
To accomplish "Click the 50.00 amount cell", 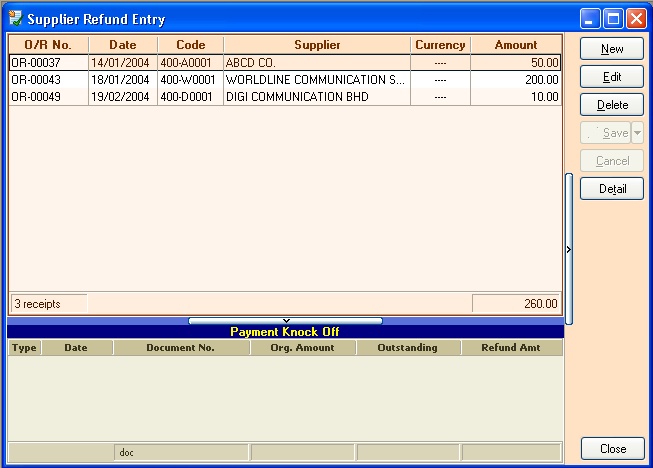I will click(516, 62).
